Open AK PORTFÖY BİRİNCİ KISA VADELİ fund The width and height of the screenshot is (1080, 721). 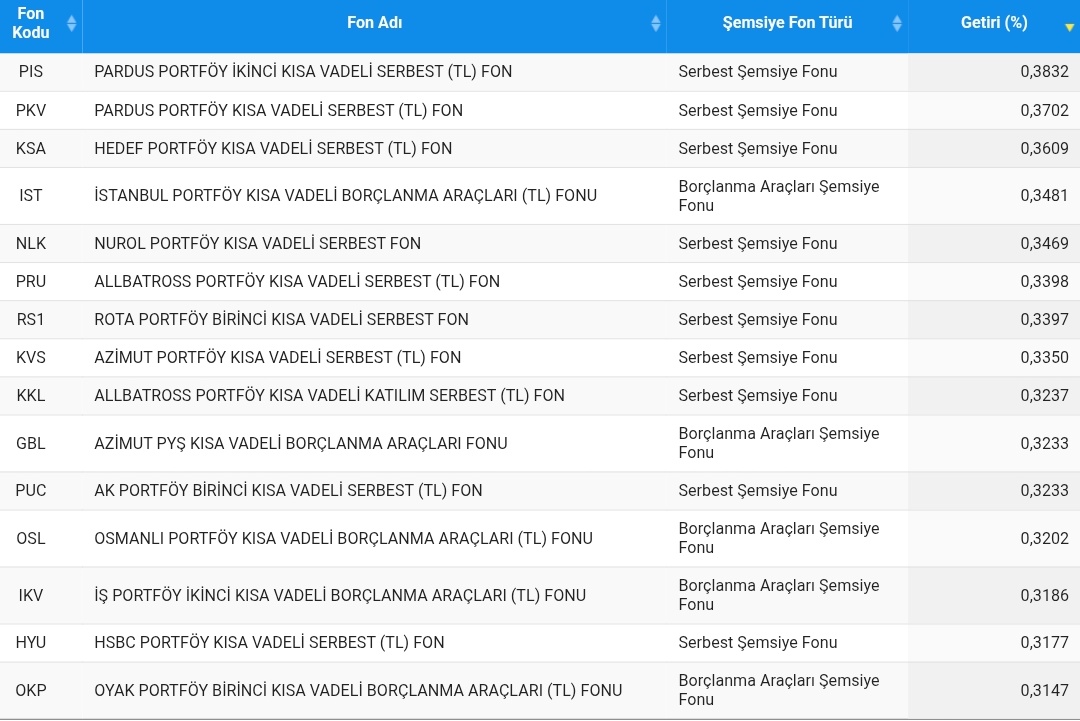288,490
